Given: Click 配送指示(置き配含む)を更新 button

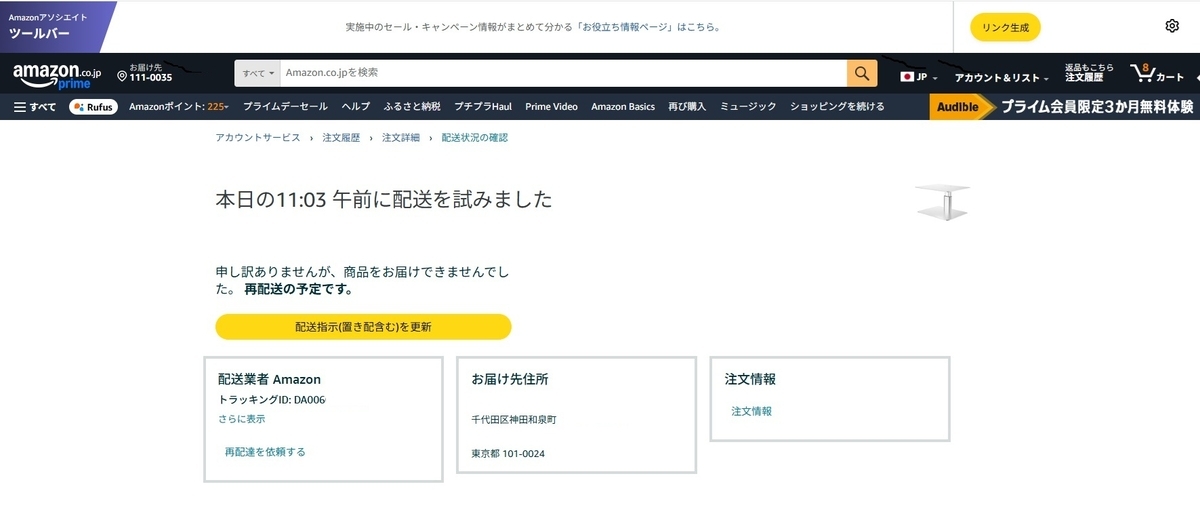Looking at the screenshot, I should 363,327.
